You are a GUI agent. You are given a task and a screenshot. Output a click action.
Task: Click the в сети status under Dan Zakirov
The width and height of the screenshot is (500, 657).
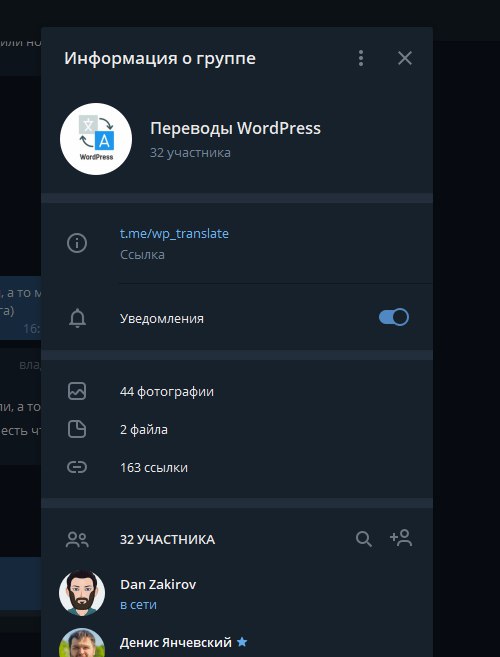pyautogui.click(x=138, y=605)
